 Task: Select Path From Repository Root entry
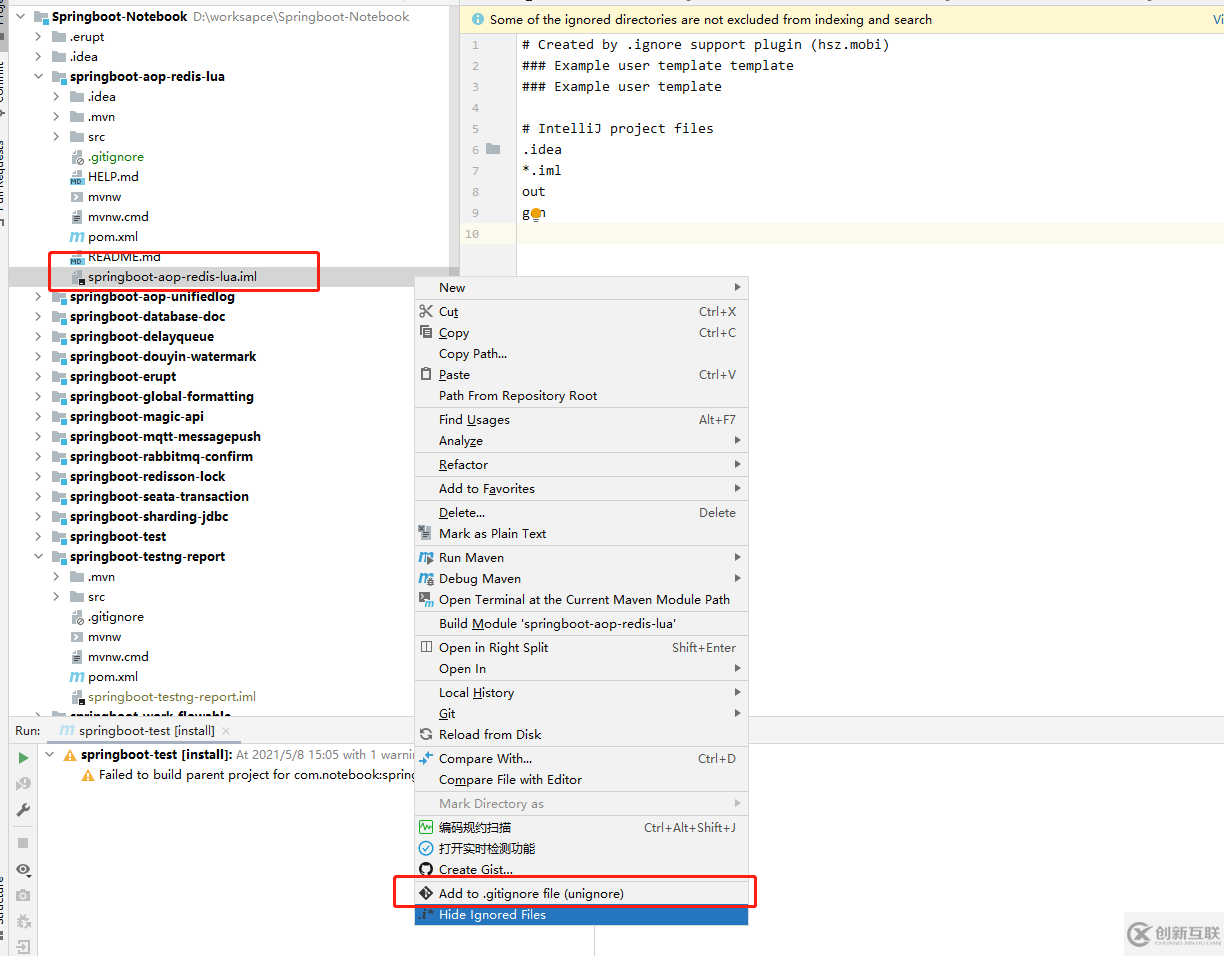[581, 396]
